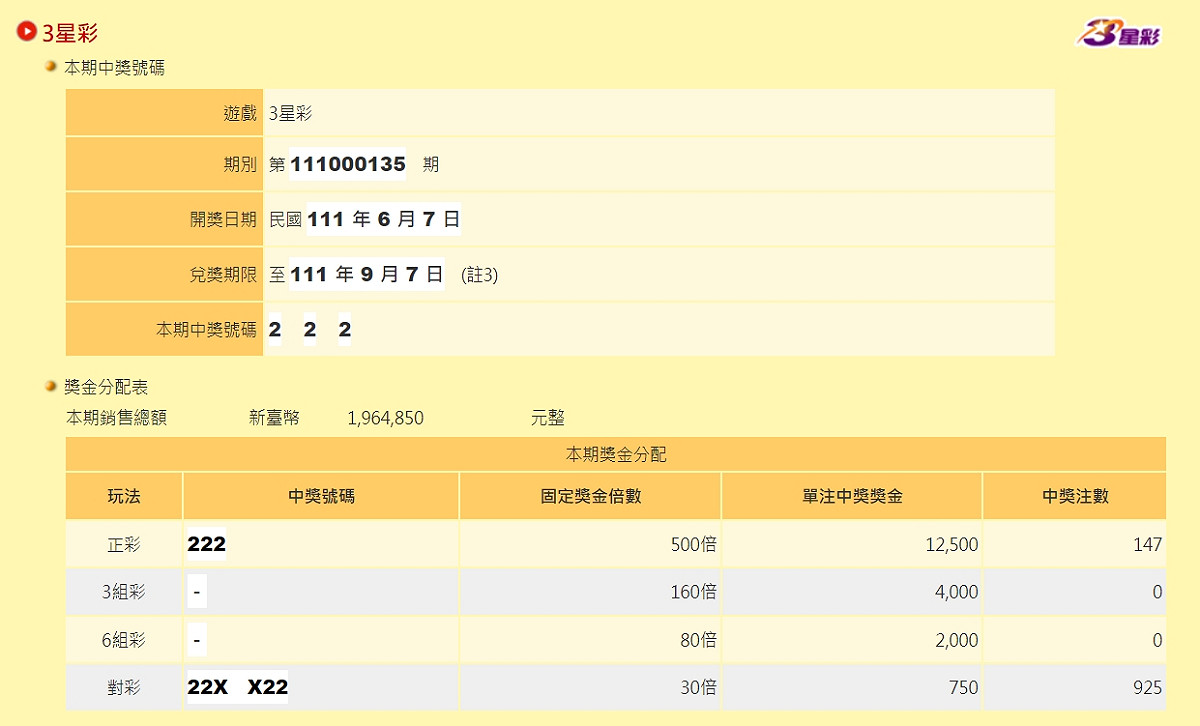Click the 750 prize amount
Viewport: 1200px width, 726px height.
[x=964, y=688]
